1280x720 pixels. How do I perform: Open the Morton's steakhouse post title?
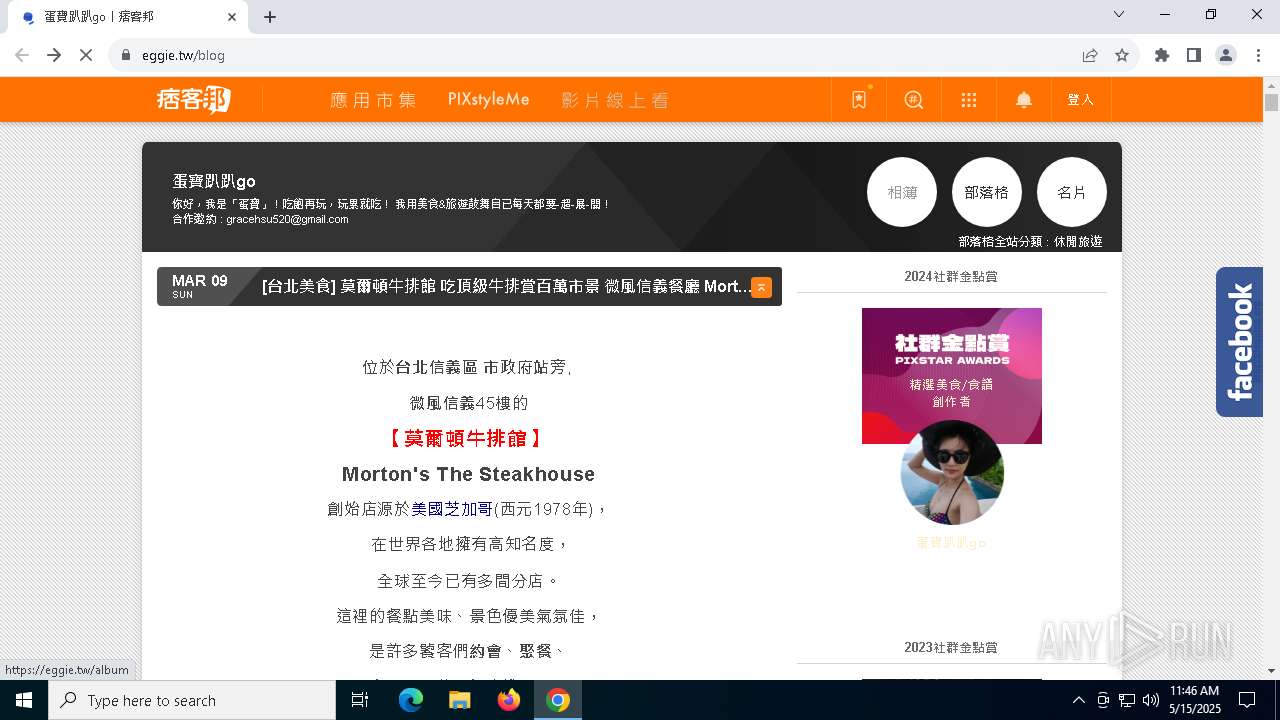[506, 287]
